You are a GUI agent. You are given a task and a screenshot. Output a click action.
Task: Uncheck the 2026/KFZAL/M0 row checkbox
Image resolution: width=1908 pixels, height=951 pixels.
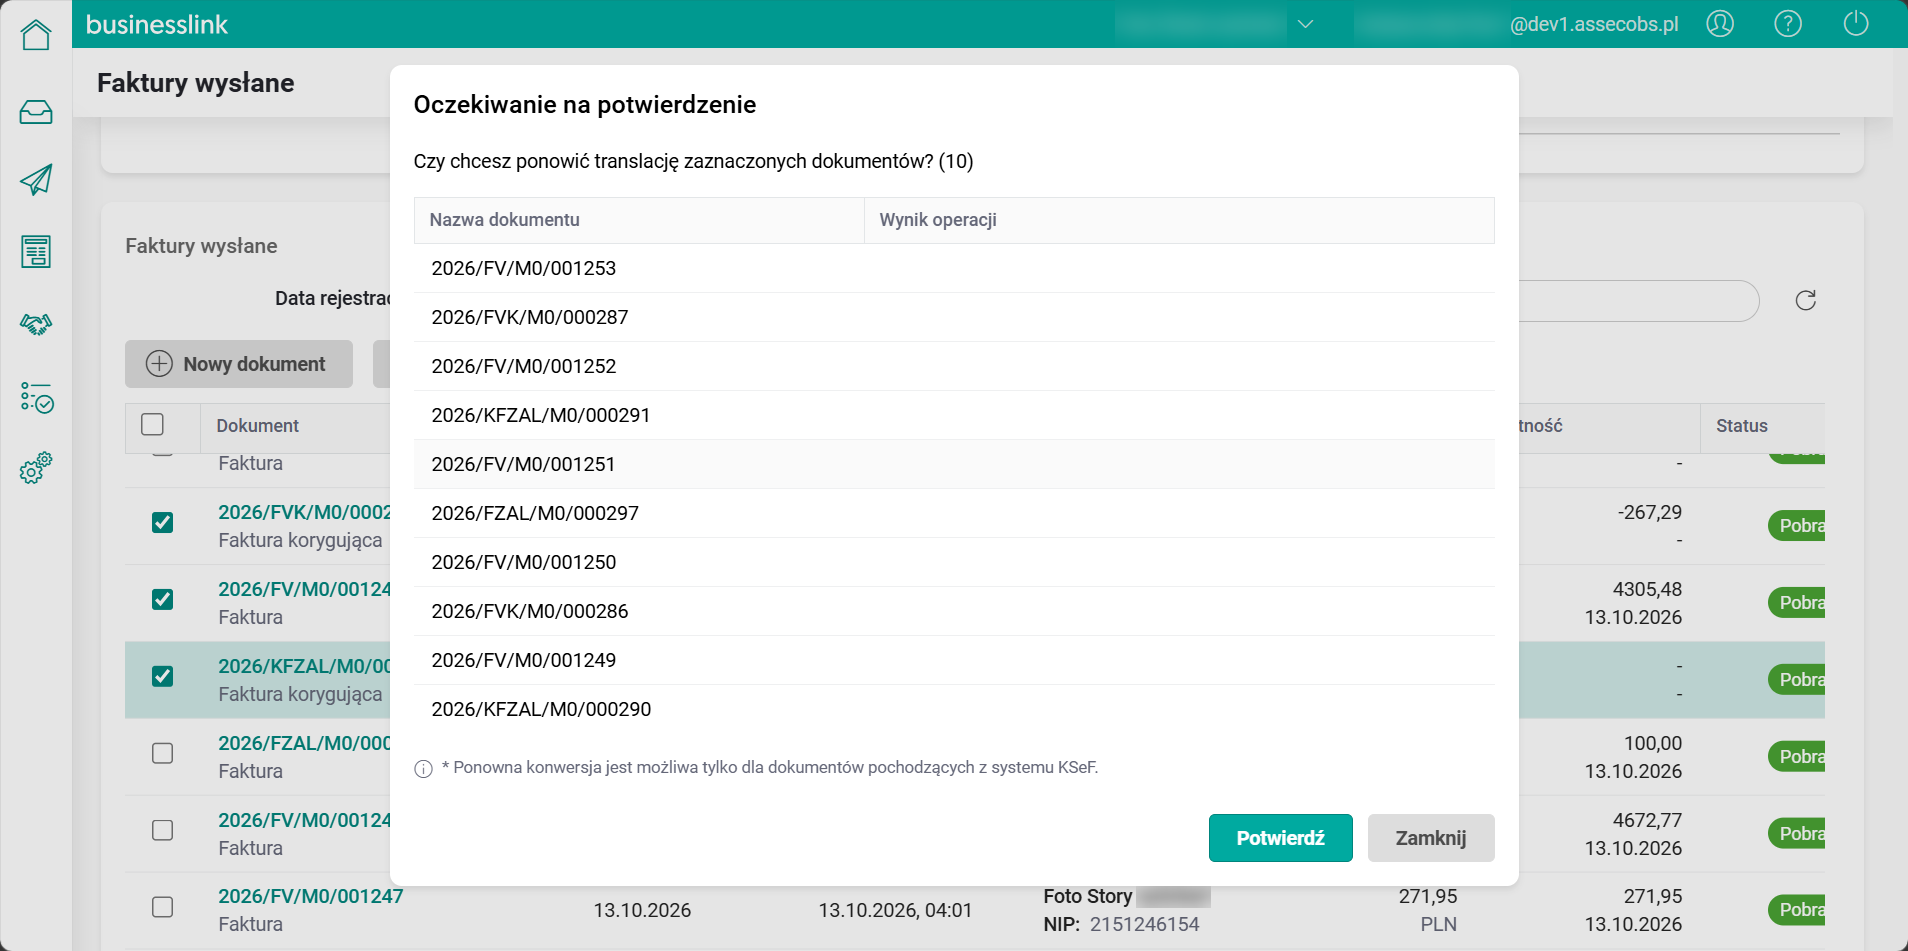coord(162,677)
